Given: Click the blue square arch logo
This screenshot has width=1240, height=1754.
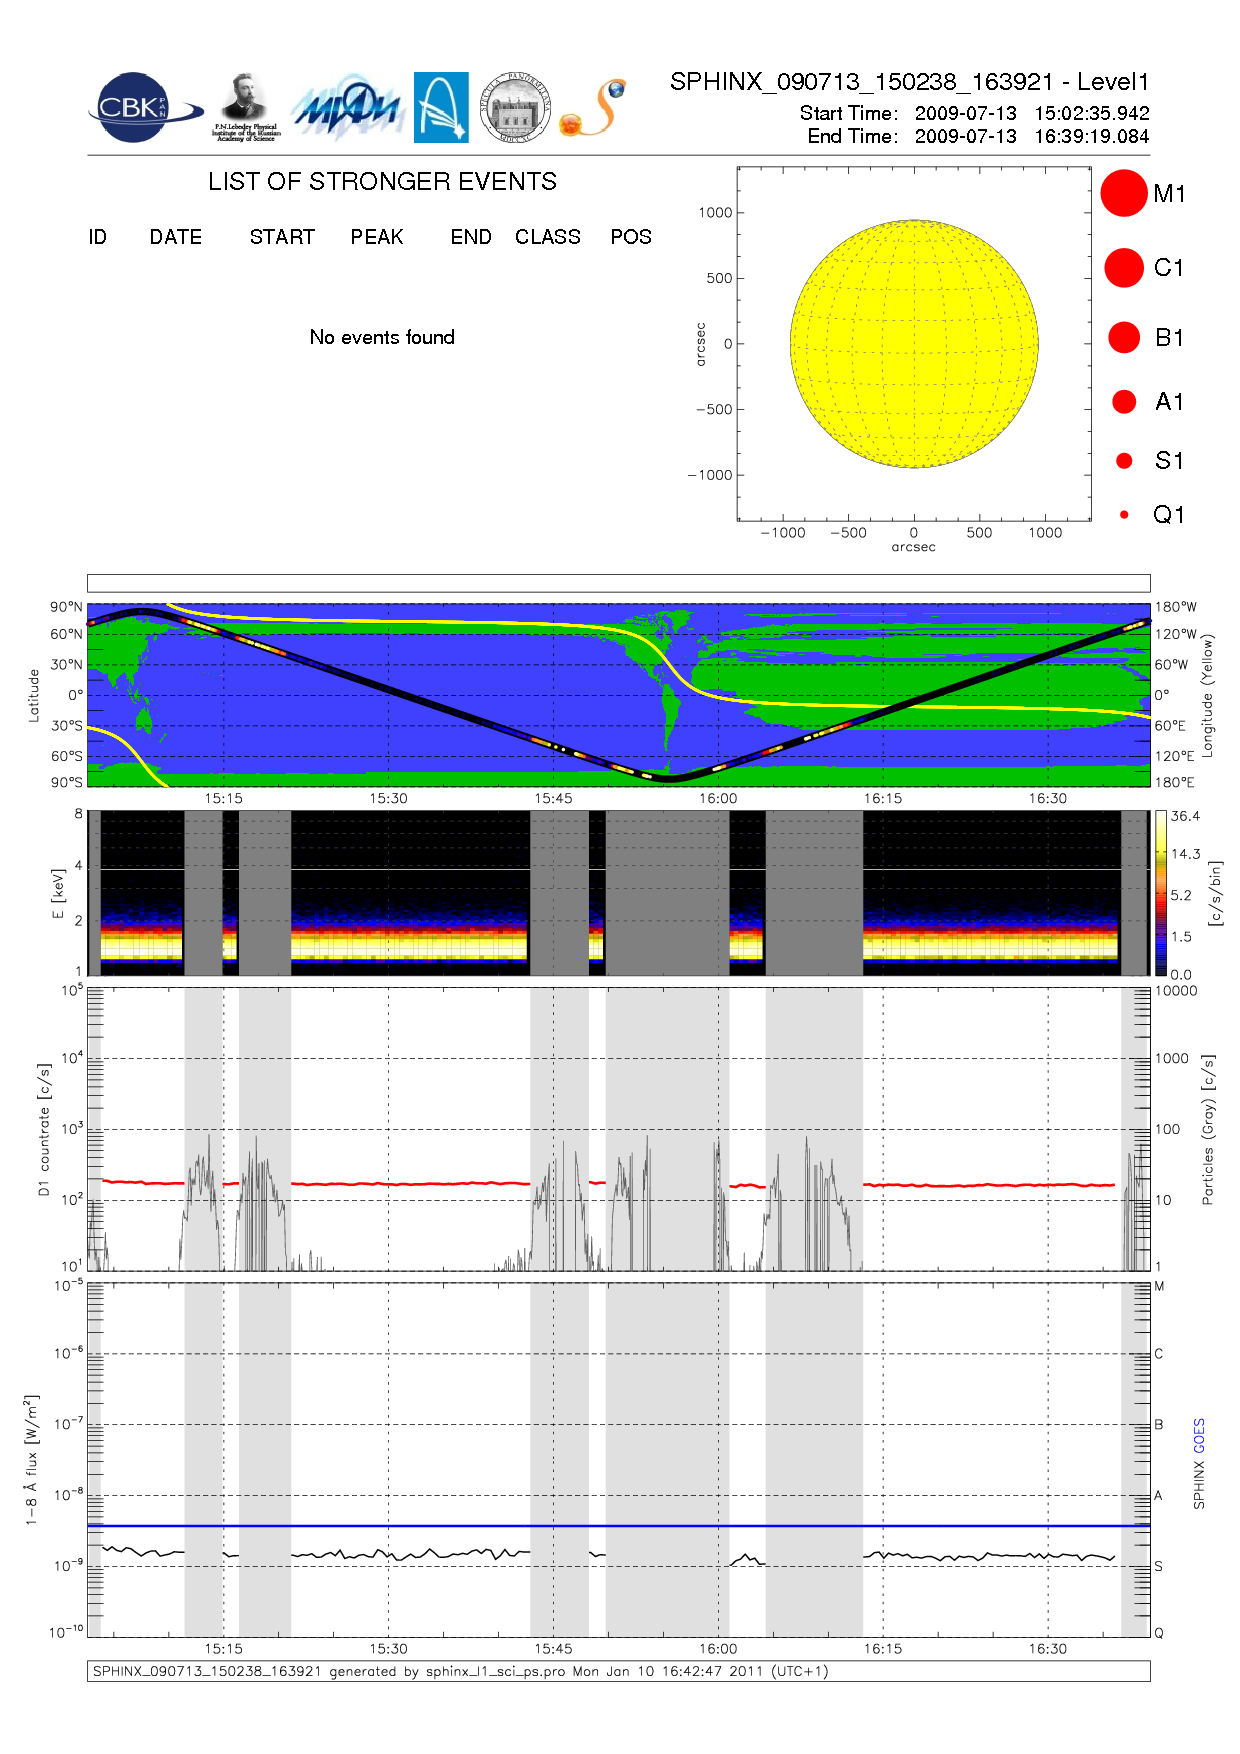Looking at the screenshot, I should click(x=441, y=107).
